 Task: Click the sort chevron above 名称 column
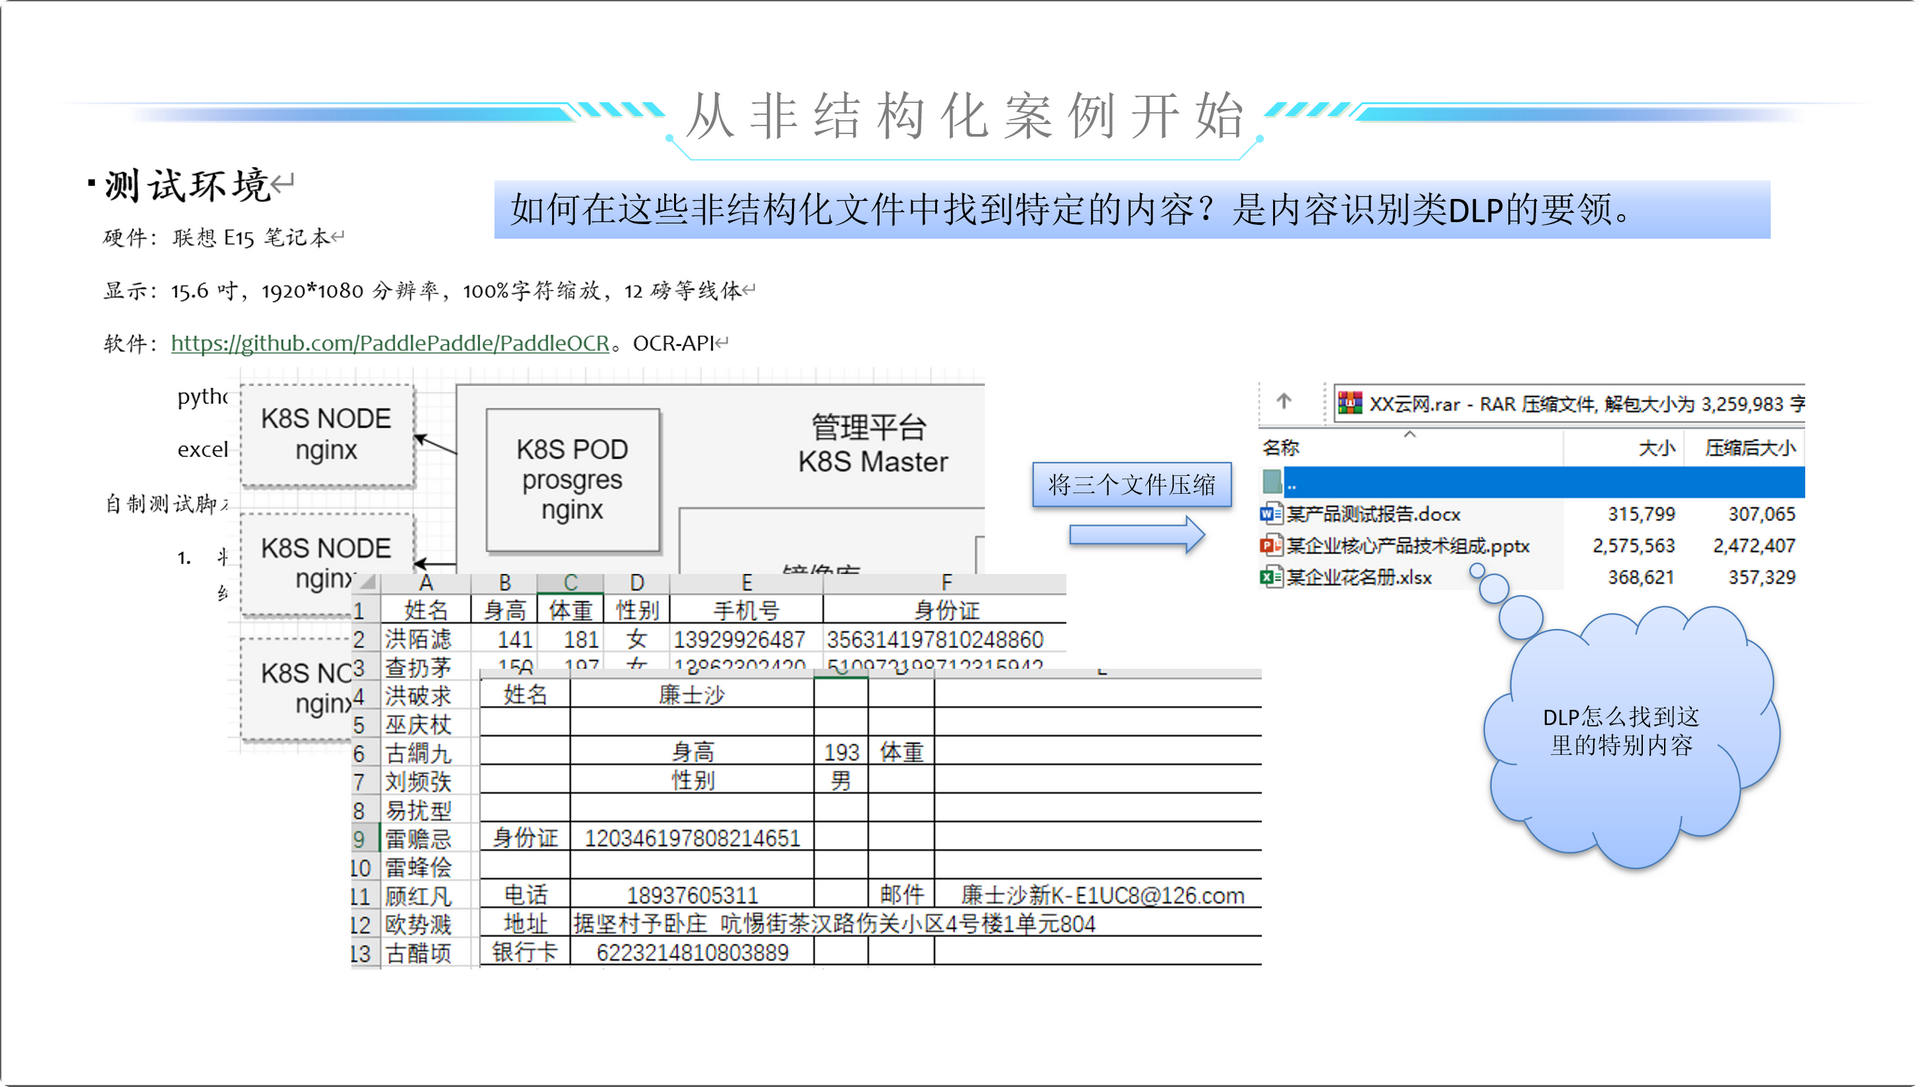(x=1410, y=435)
